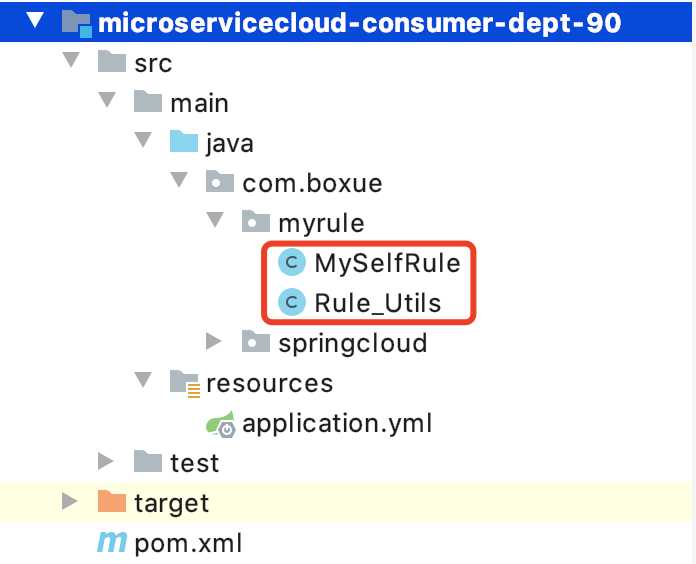Click the orange target folder icon
The image size is (696, 564).
tap(112, 501)
